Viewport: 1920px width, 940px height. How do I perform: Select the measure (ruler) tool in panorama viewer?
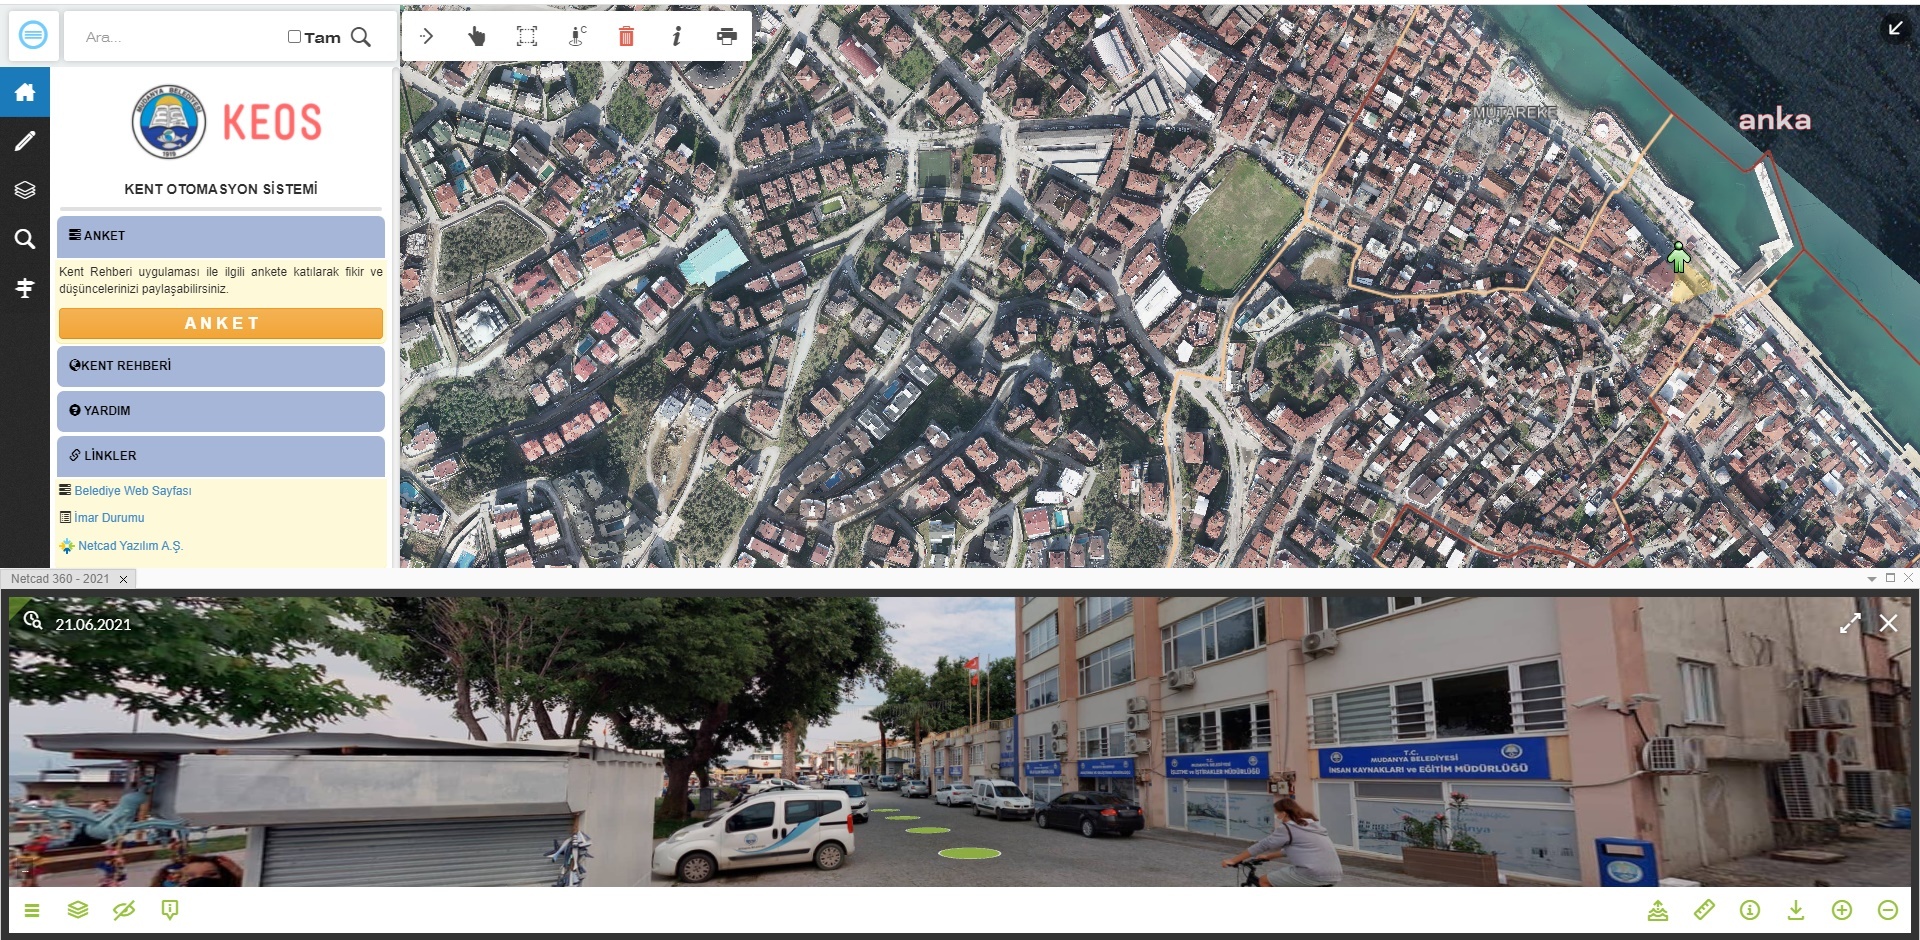point(1705,911)
